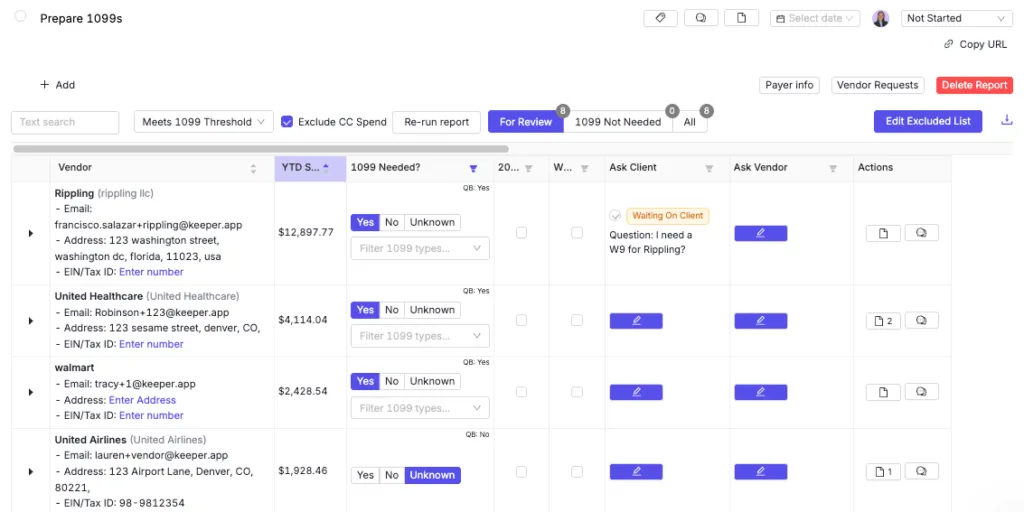1024x512 pixels.
Task: Click Enter Address link for walmart
Action: (142, 400)
